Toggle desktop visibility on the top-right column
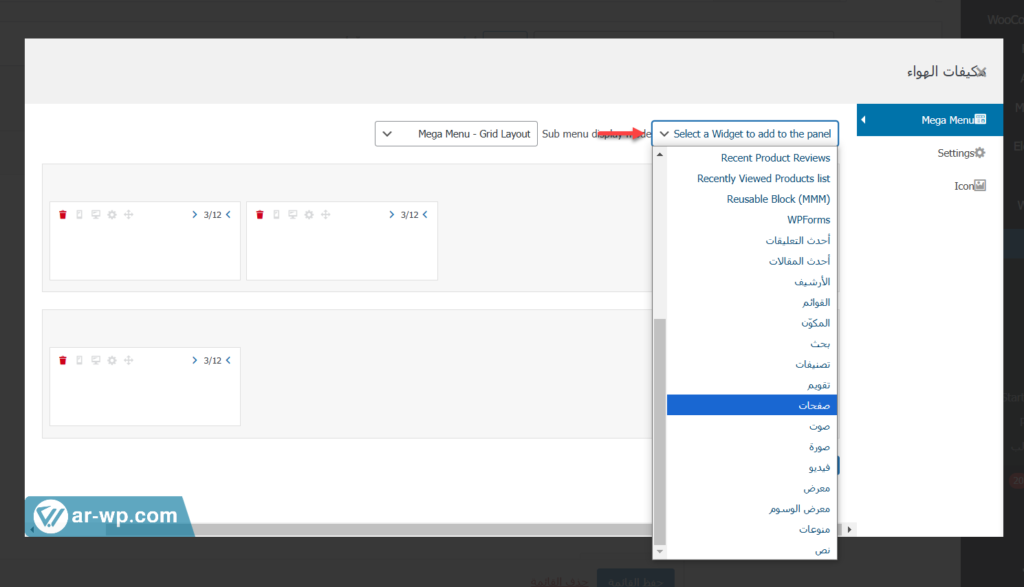The width and height of the screenshot is (1024, 587). coord(292,215)
